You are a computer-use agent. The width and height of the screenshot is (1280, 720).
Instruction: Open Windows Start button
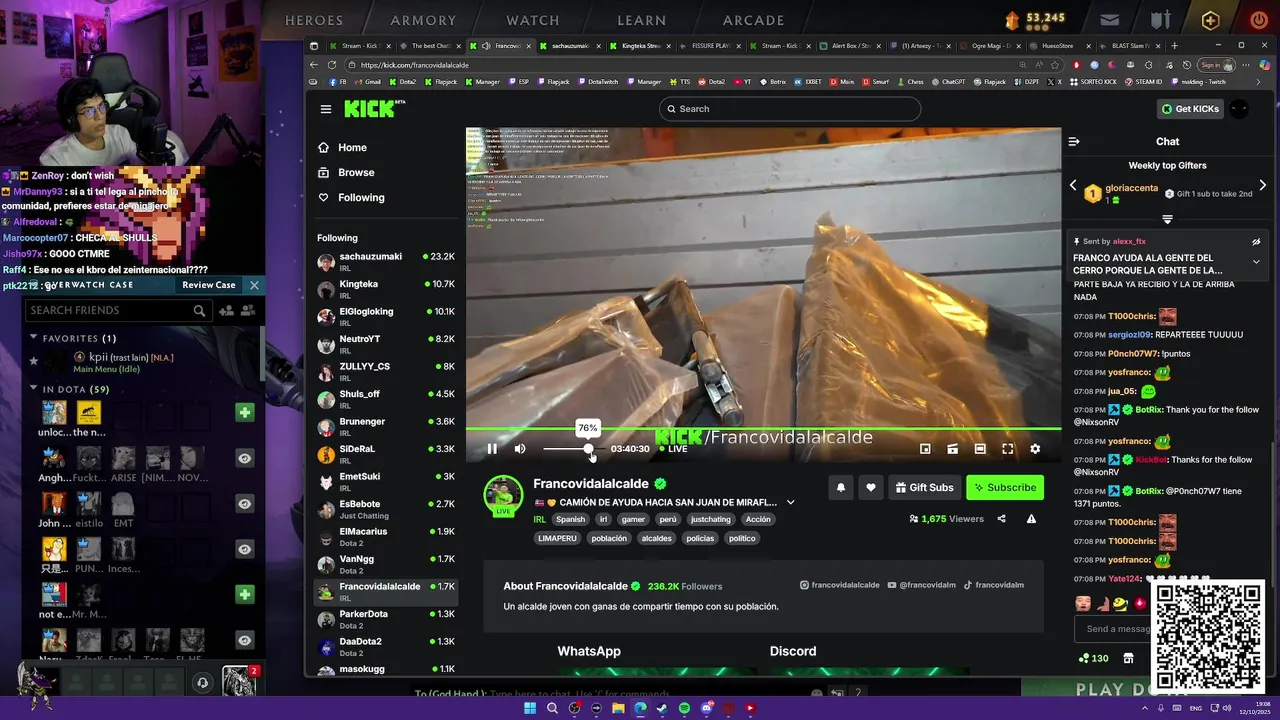[530, 708]
